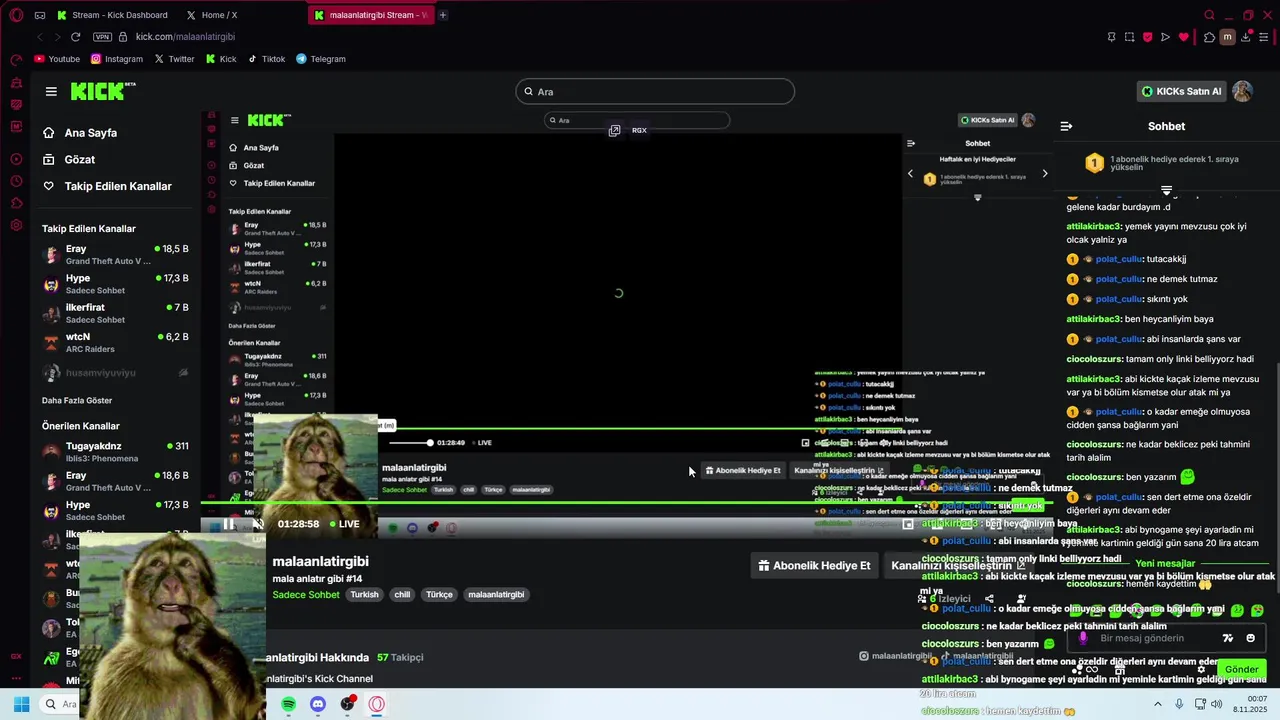The image size is (1280, 720).
Task: Toggle Kick sidebar hamburger menu
Action: coord(51,91)
